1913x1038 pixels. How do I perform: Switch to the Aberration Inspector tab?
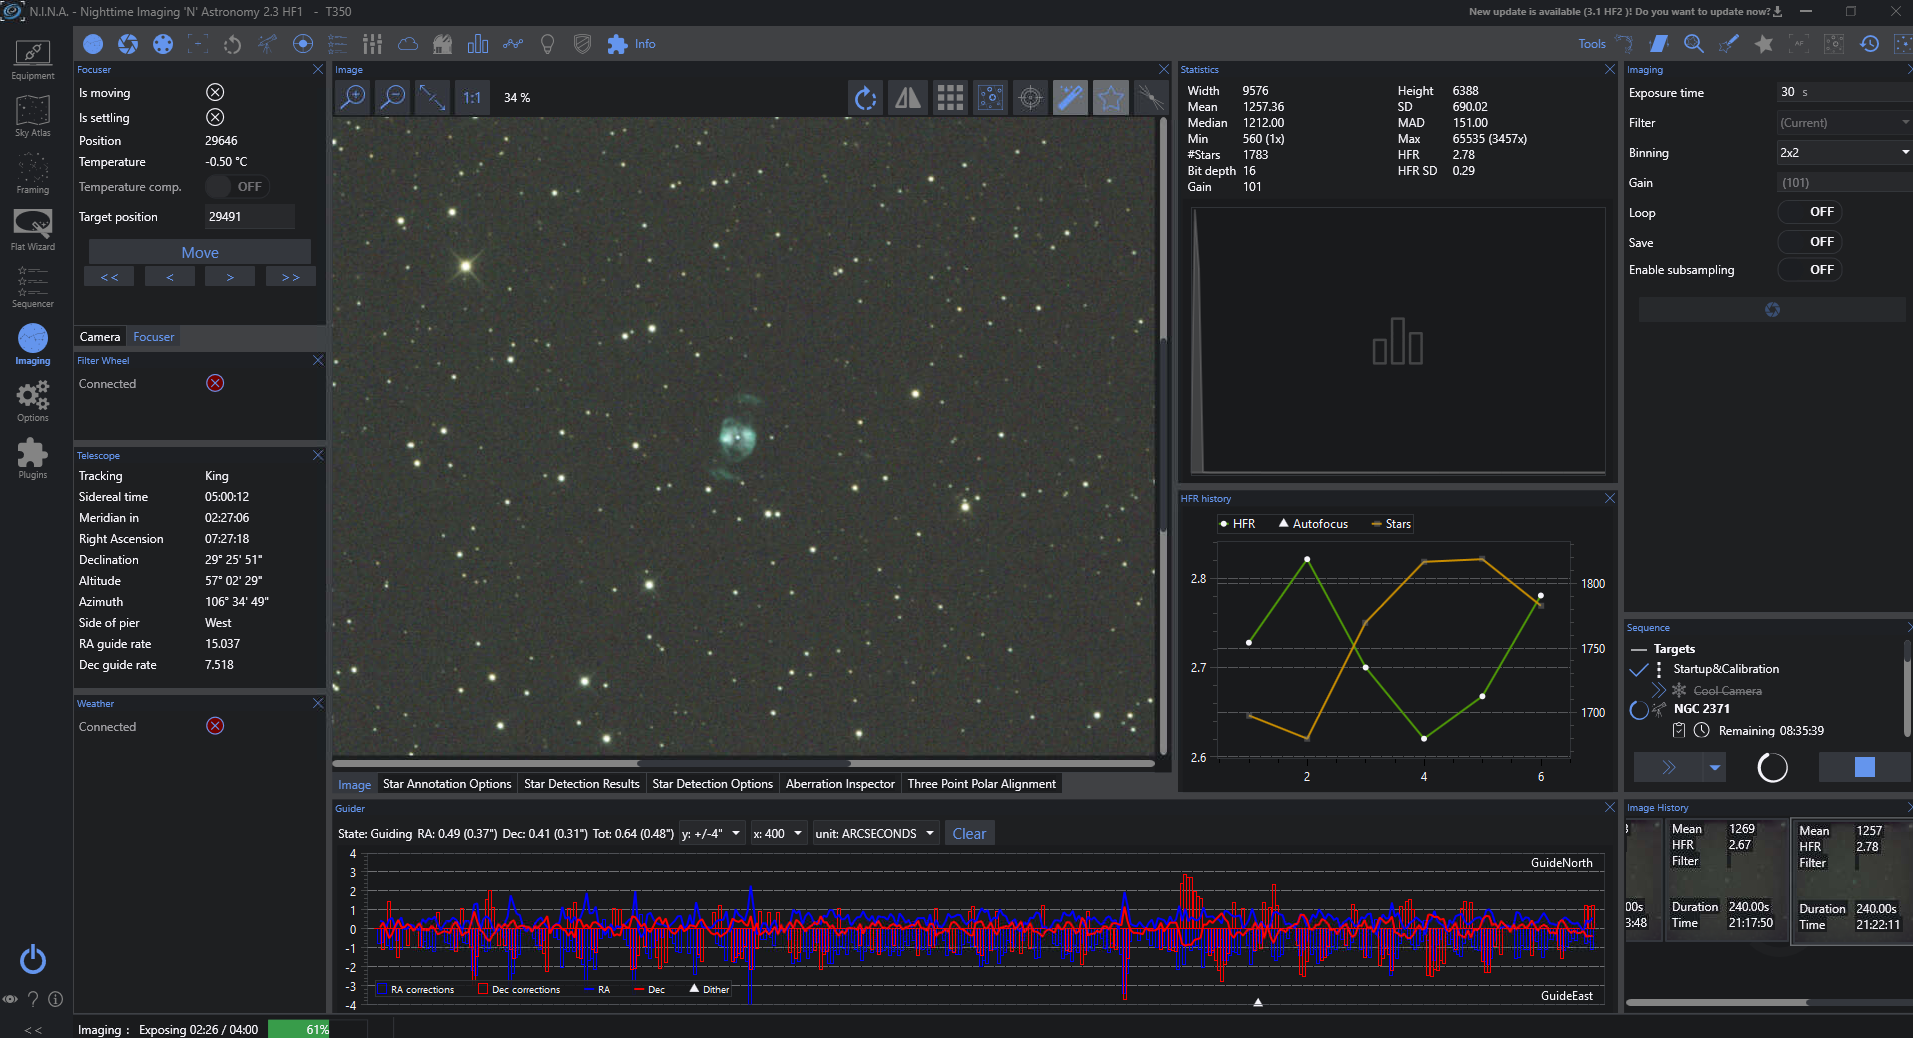click(839, 784)
